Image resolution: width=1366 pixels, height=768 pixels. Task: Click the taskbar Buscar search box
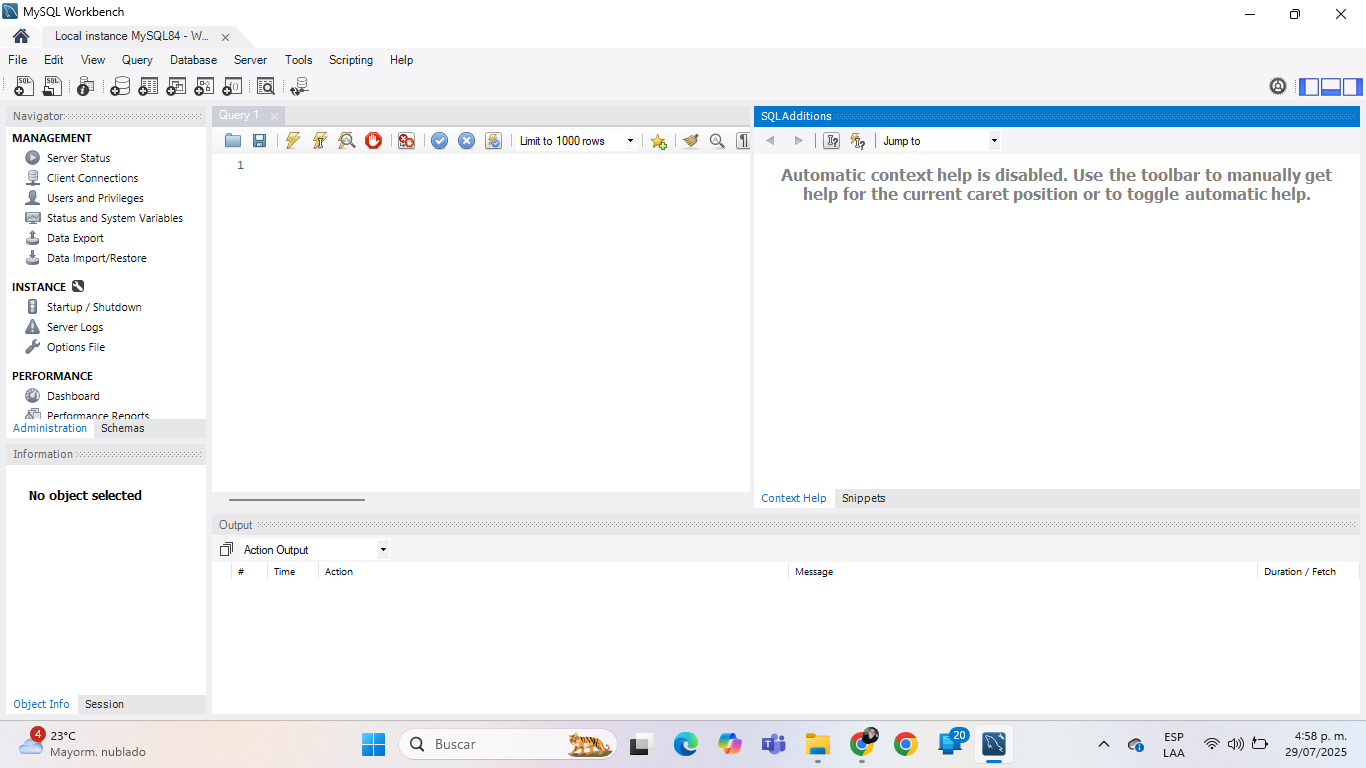coord(508,744)
